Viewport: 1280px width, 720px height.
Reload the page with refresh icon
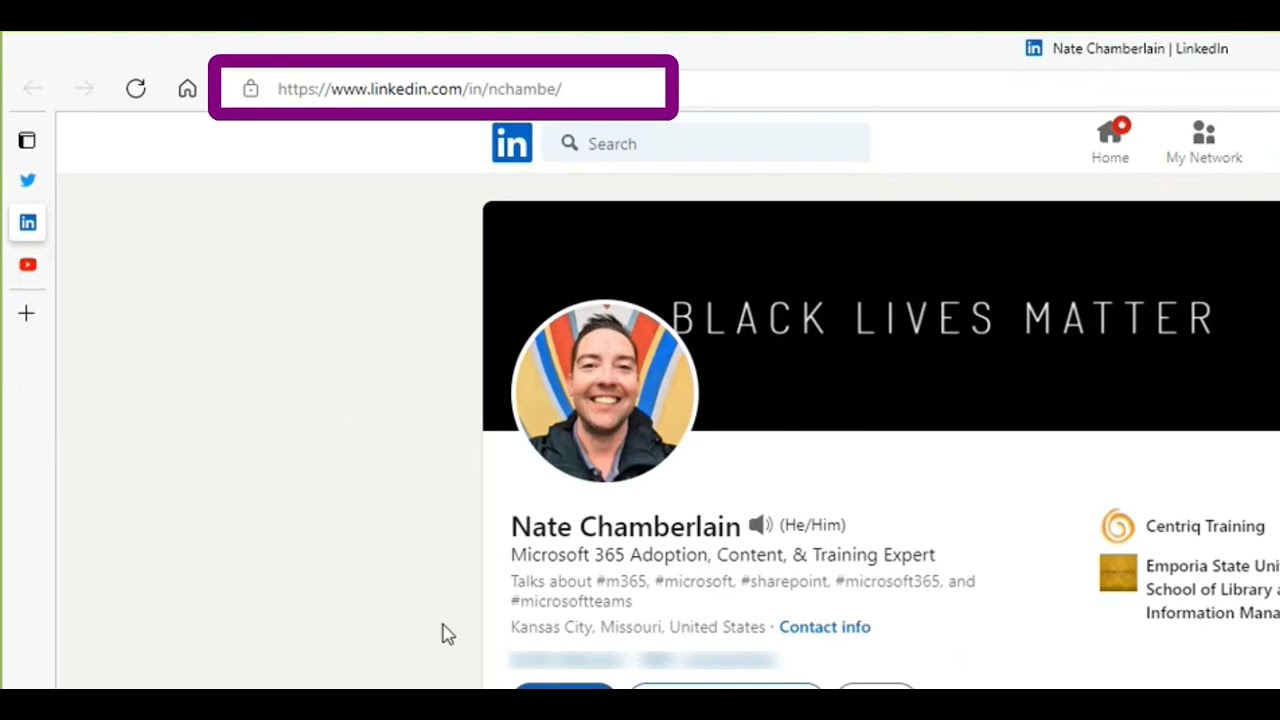[x=136, y=88]
